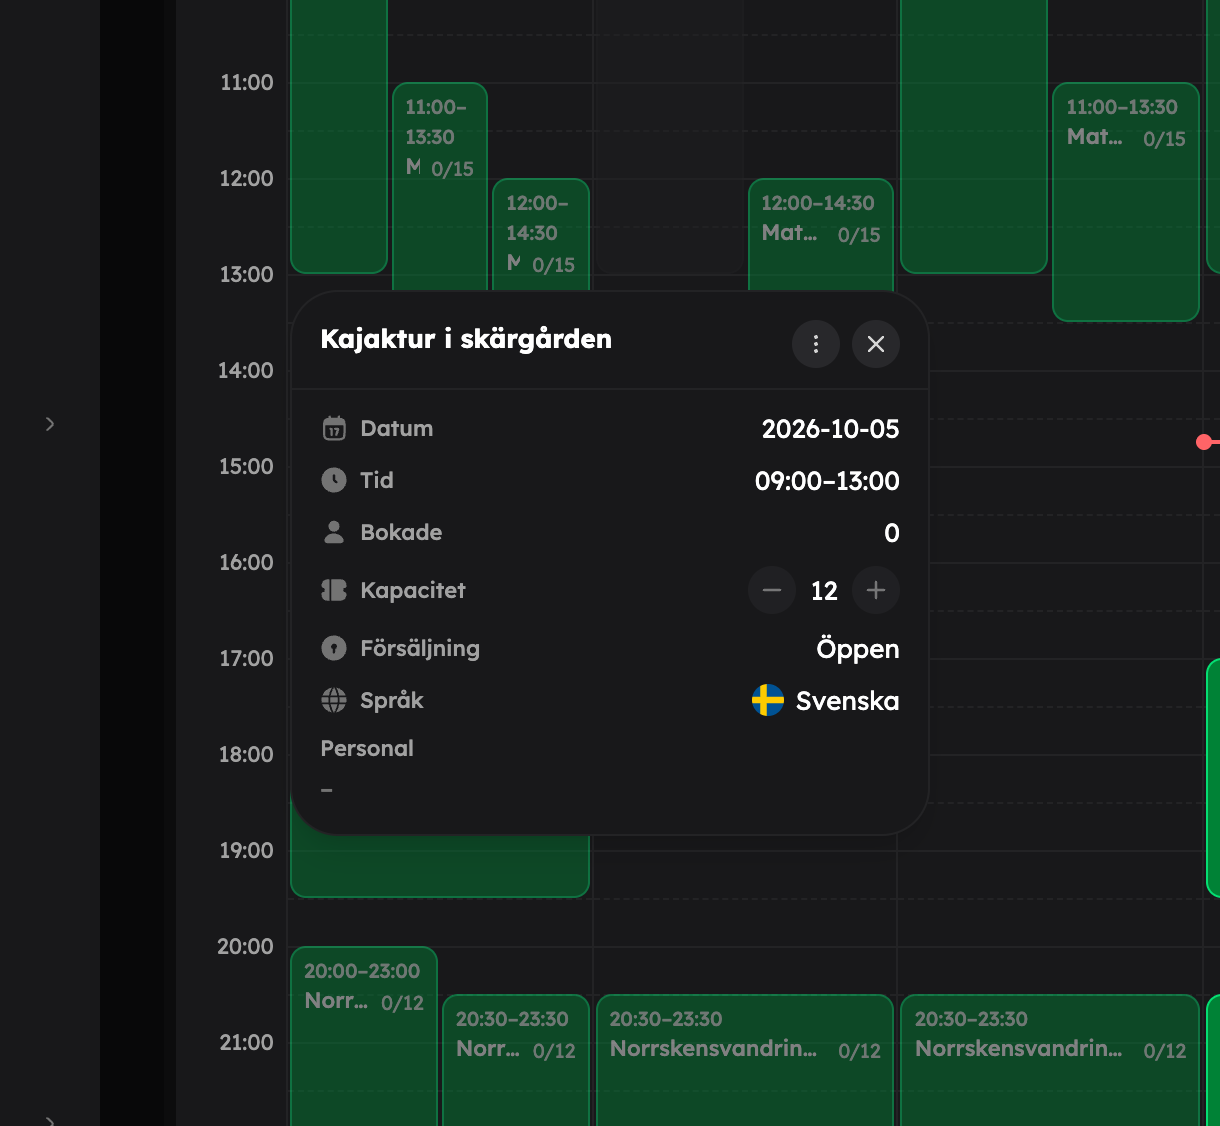Screen dimensions: 1220x1126
Task: Click the Personal label
Action: [x=367, y=748]
